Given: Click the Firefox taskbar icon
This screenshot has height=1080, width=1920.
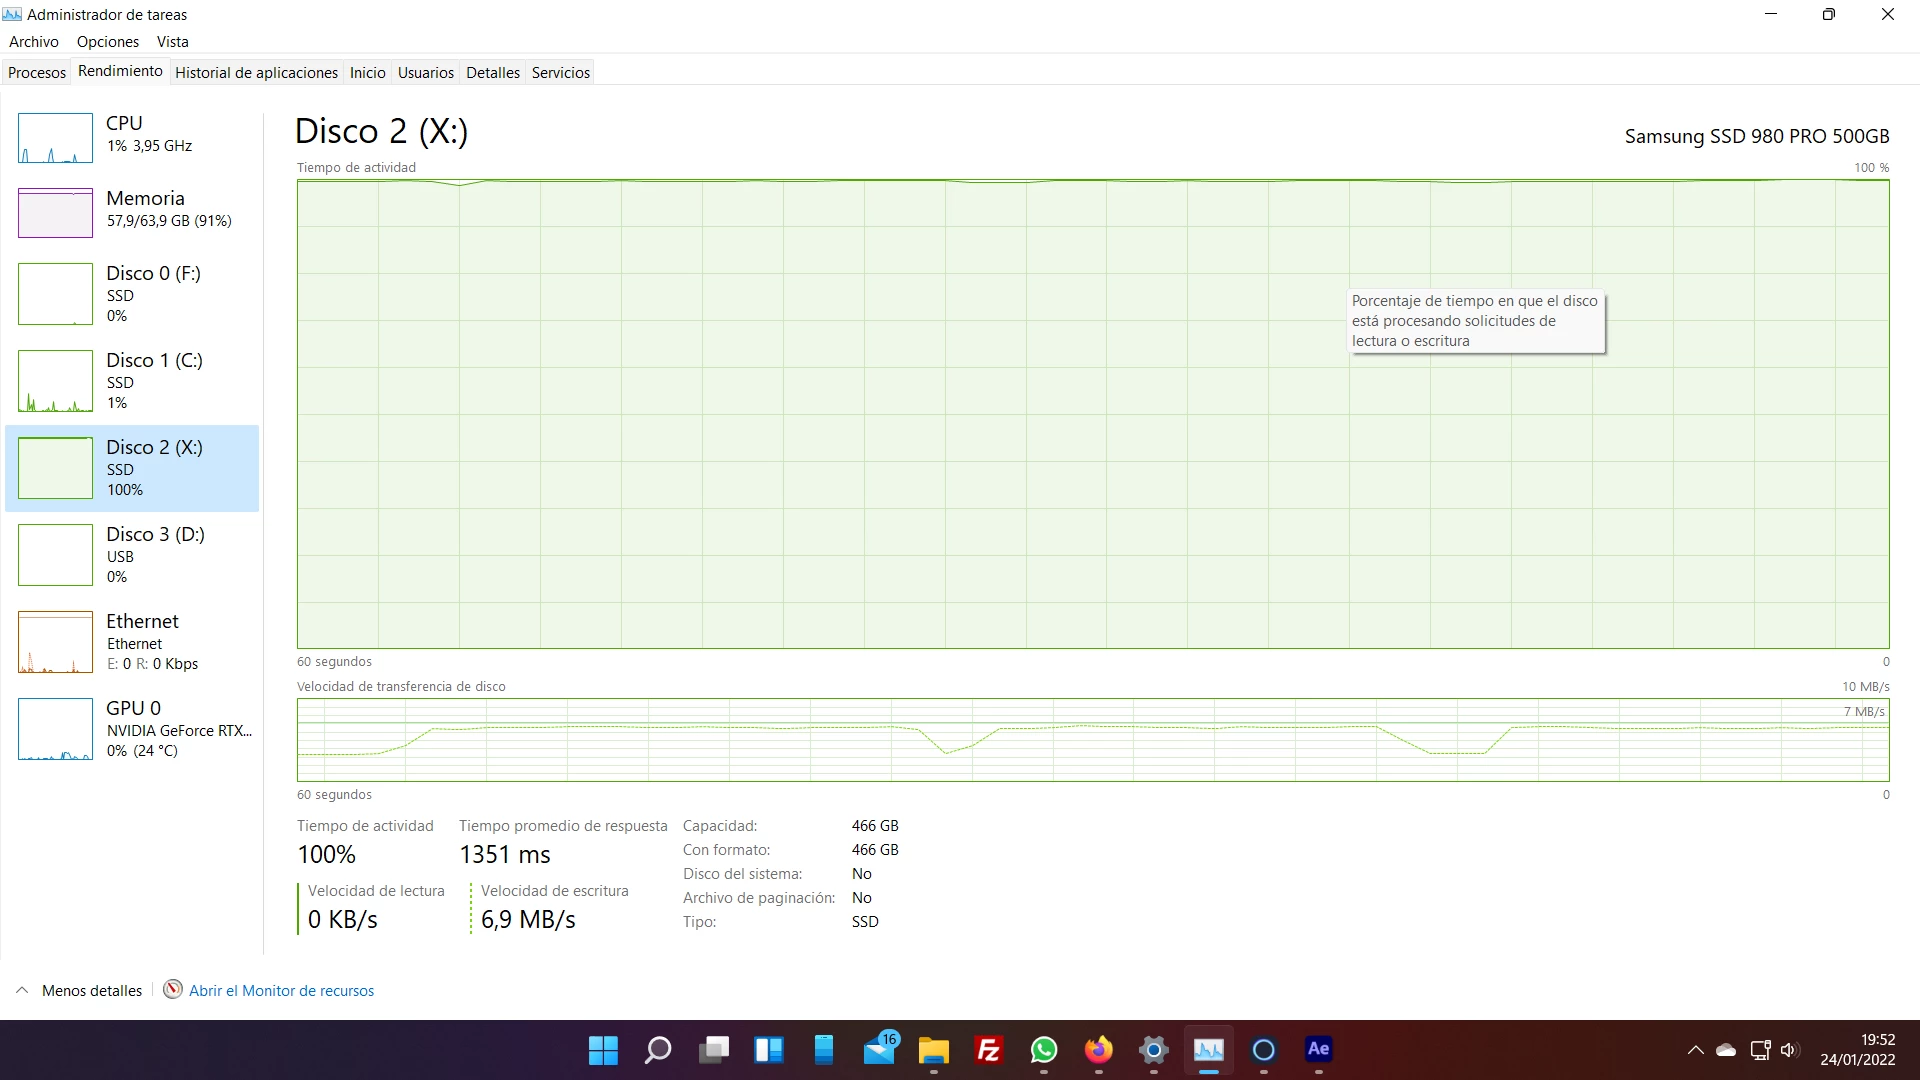Looking at the screenshot, I should [x=1098, y=1050].
